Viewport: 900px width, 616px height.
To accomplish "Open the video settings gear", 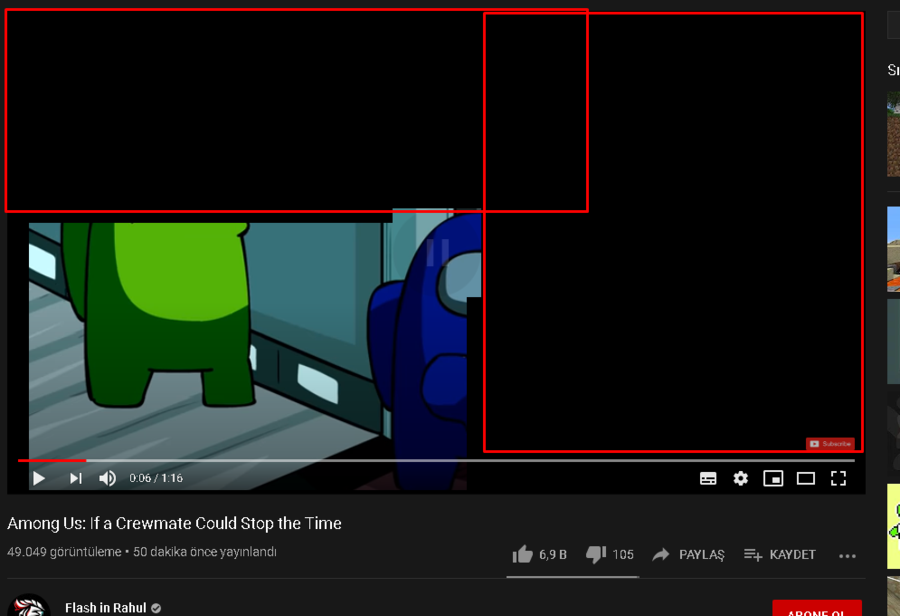I will tap(740, 478).
